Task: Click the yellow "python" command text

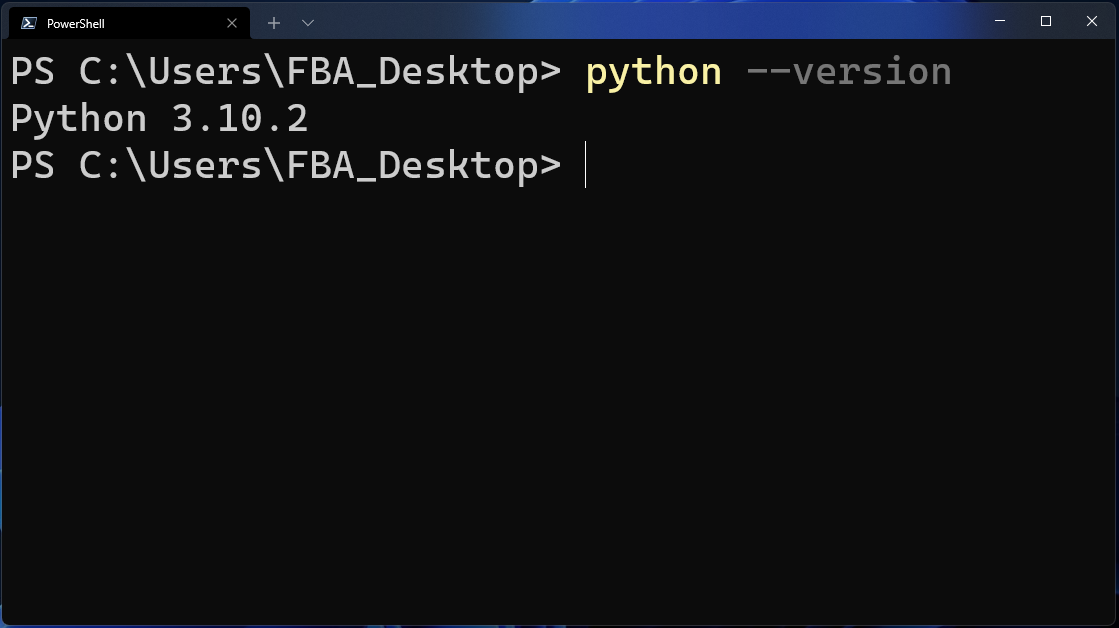Action: (x=652, y=70)
